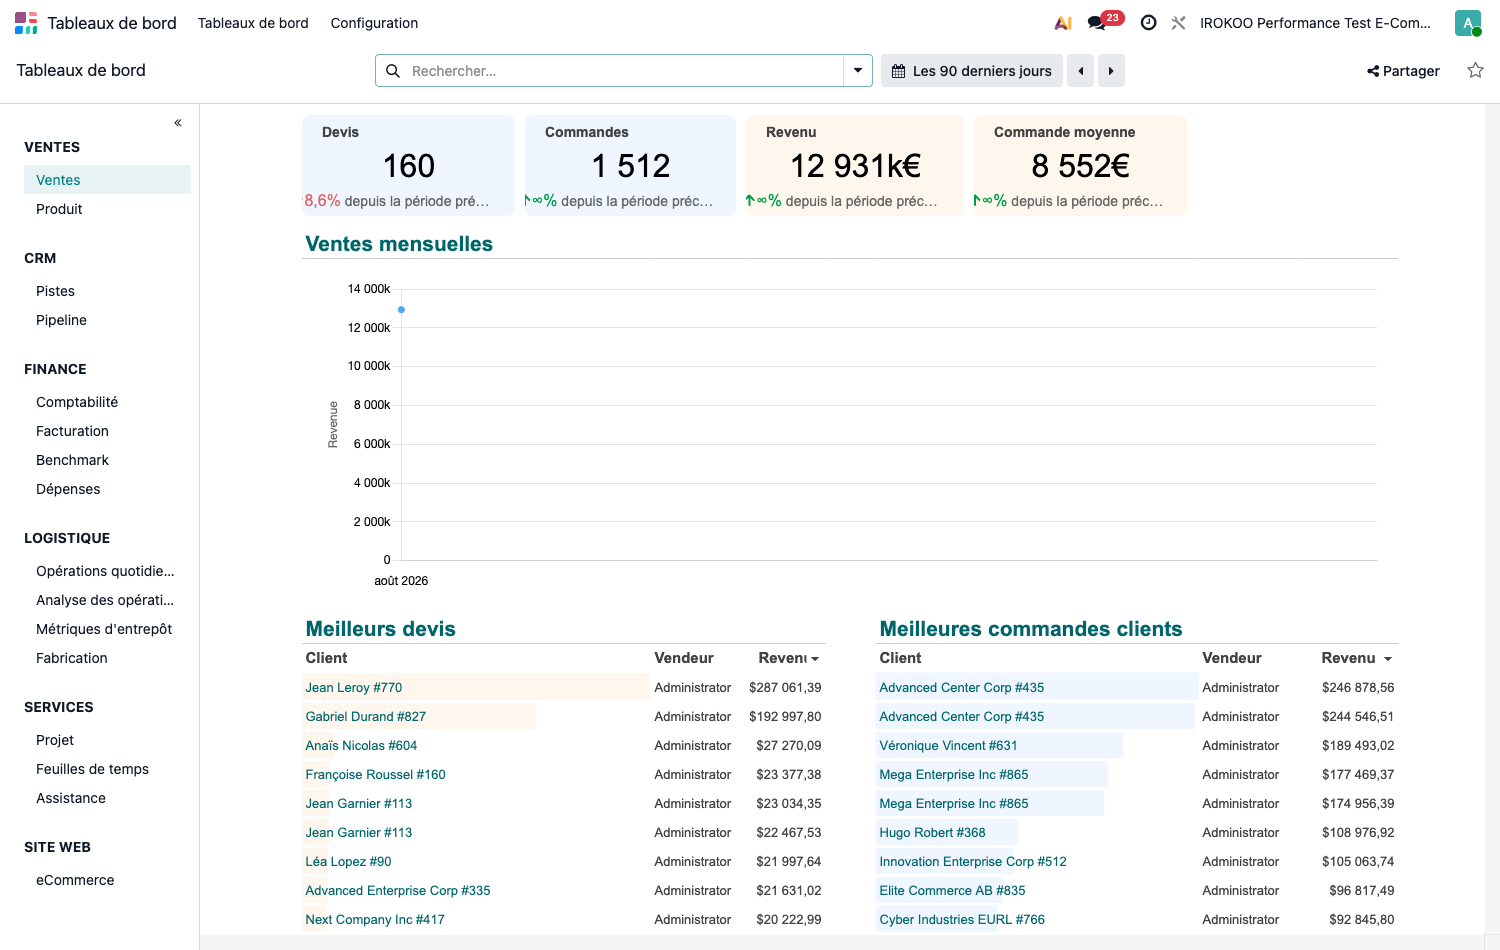Collapse the sidebar with double chevron icon
The width and height of the screenshot is (1500, 950).
[178, 123]
